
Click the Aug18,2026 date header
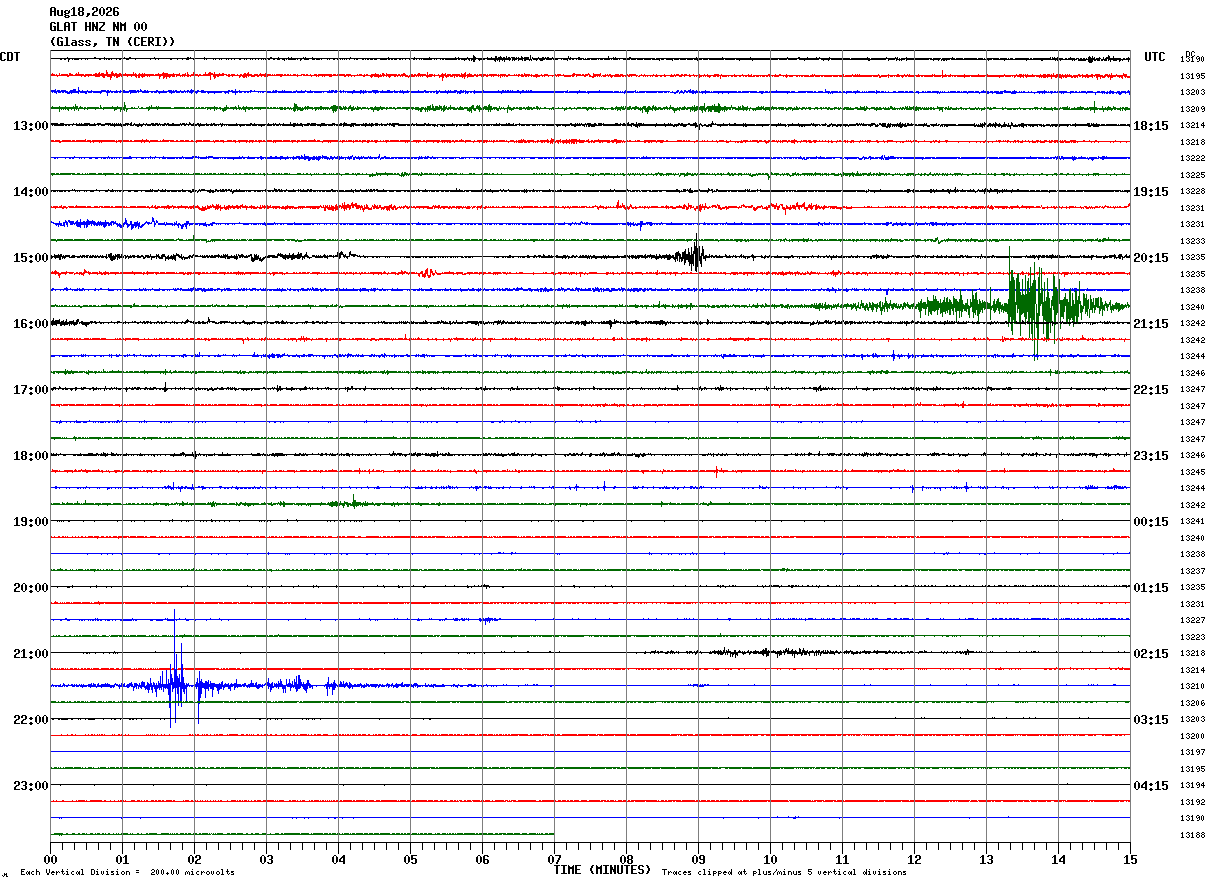click(84, 12)
